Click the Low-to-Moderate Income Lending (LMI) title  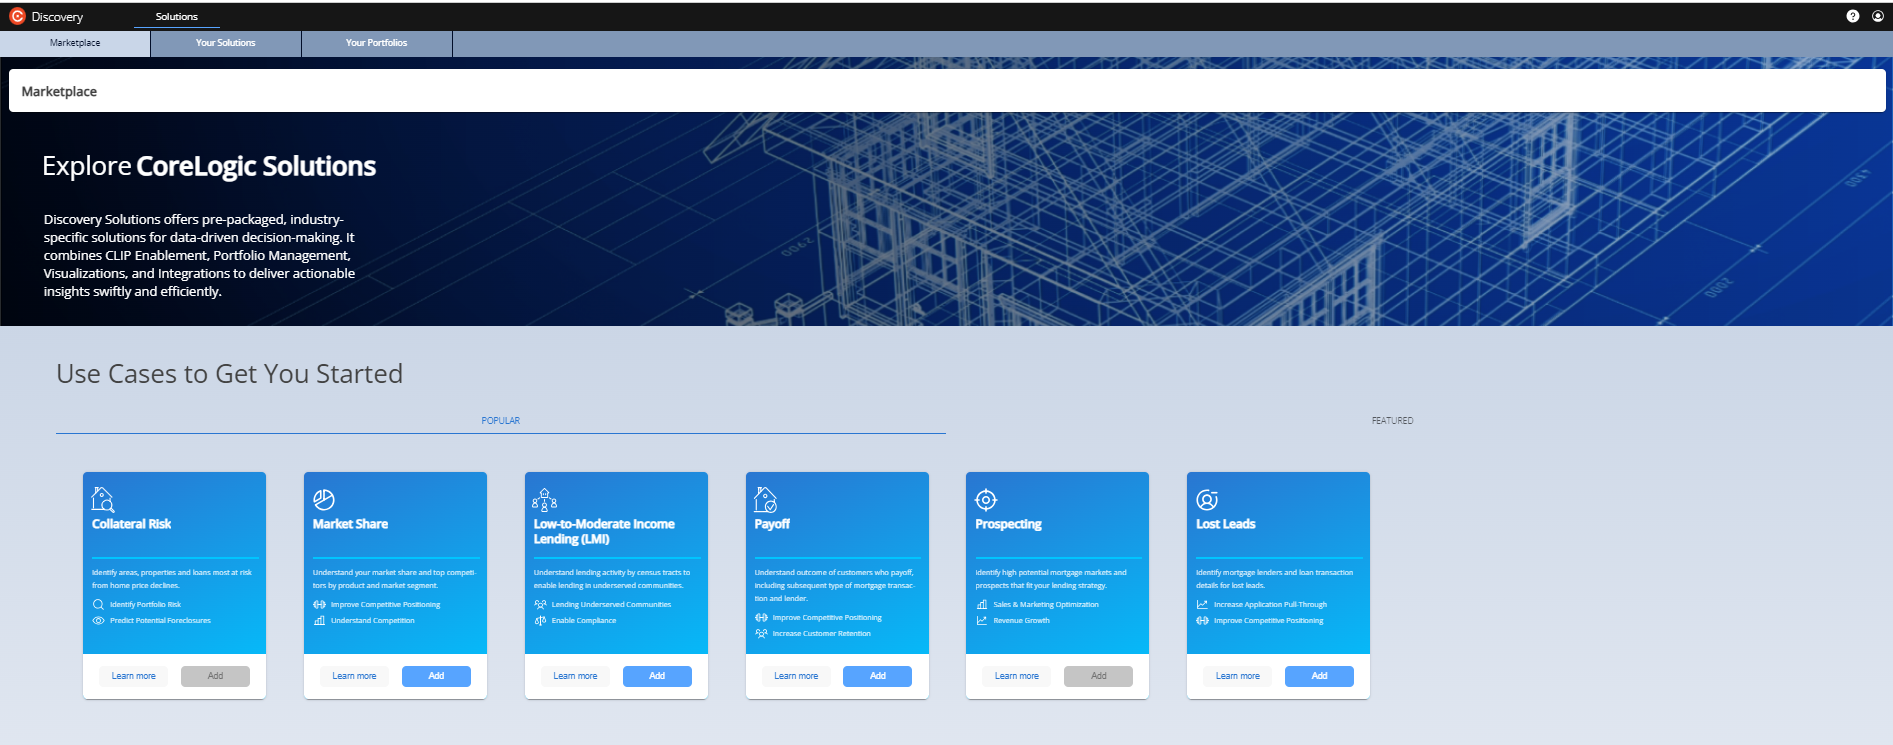[x=604, y=531]
